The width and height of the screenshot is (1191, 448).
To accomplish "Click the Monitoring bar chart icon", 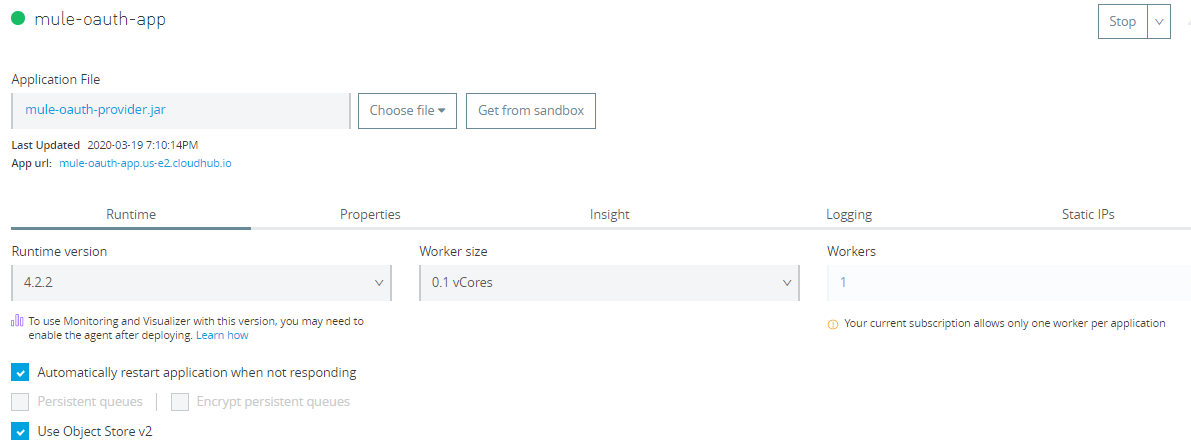I will point(17,321).
